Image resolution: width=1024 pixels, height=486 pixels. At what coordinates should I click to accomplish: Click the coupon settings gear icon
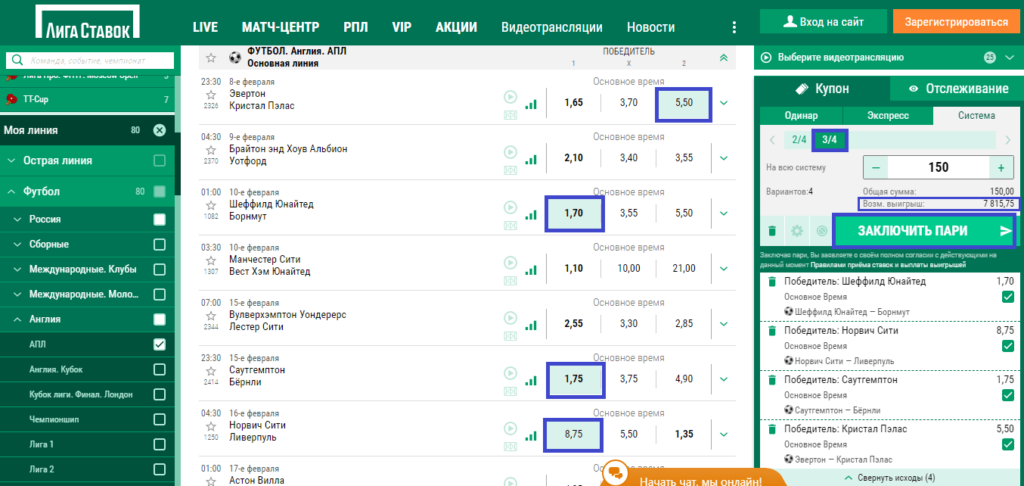796,231
